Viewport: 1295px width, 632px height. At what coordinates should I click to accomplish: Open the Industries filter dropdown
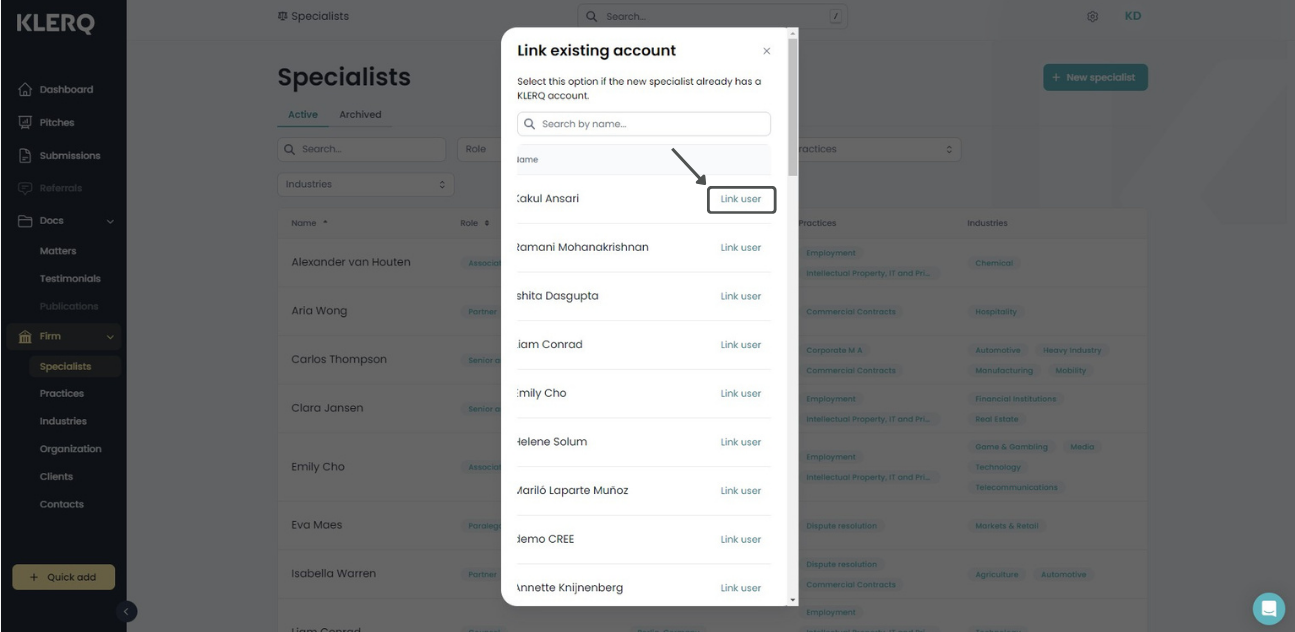[x=366, y=184]
